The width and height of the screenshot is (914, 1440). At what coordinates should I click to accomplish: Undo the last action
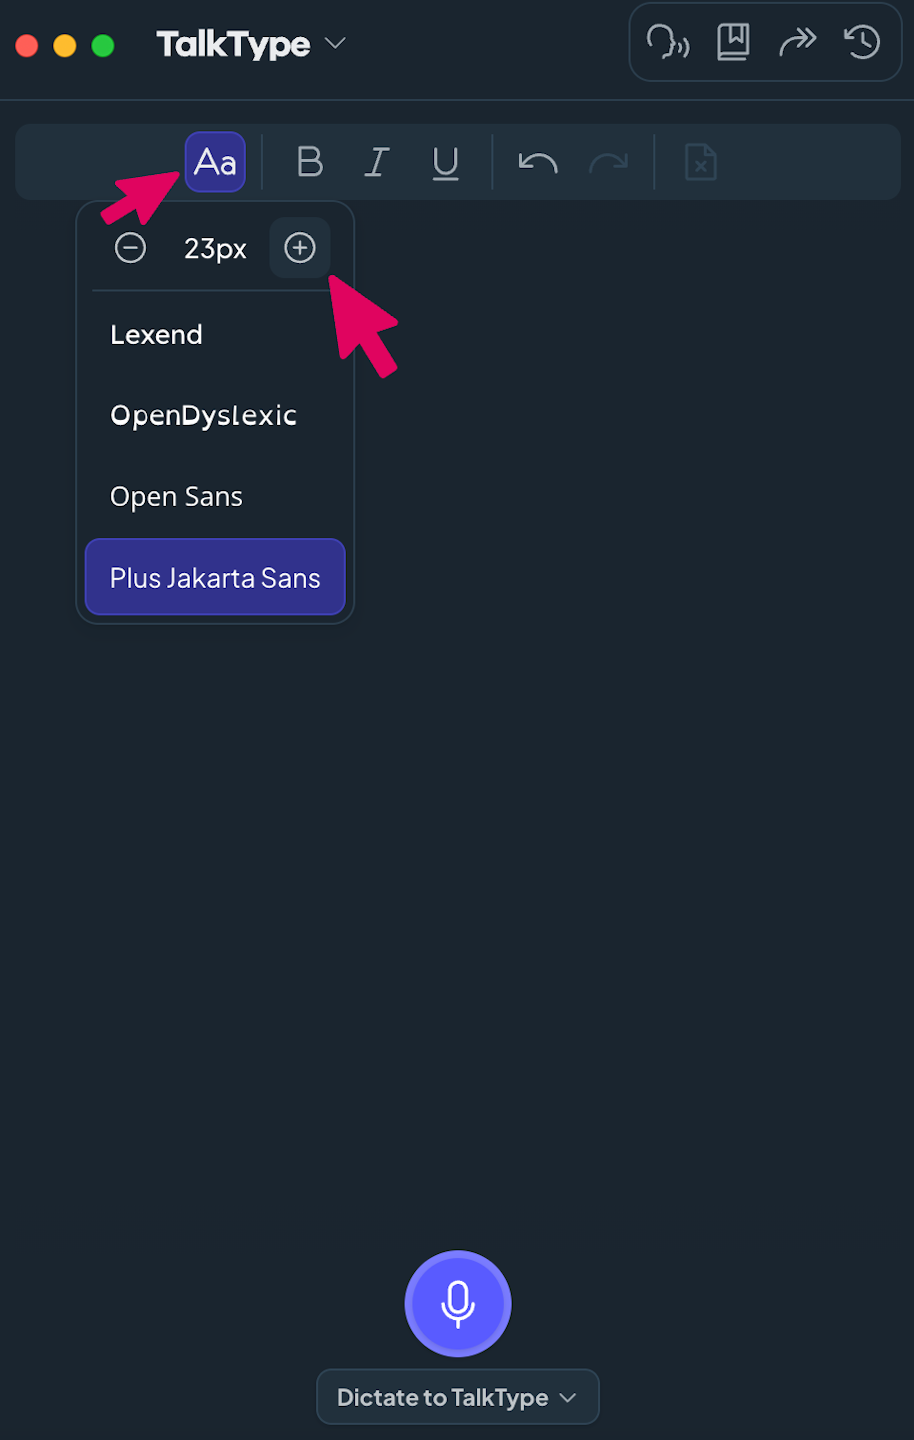click(x=538, y=162)
